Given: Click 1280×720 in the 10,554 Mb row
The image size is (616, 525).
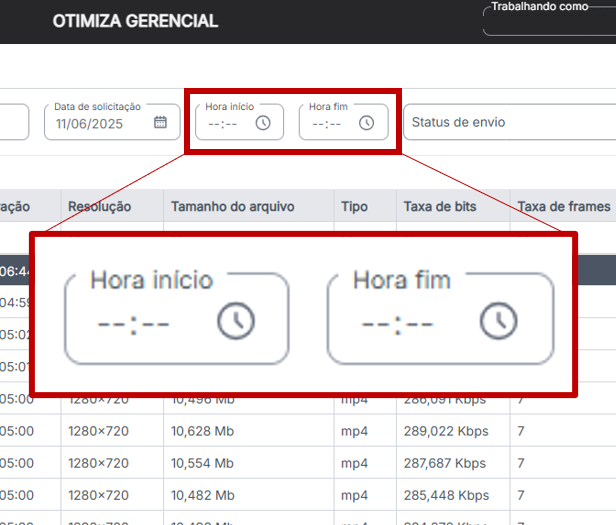Looking at the screenshot, I should [98, 463].
